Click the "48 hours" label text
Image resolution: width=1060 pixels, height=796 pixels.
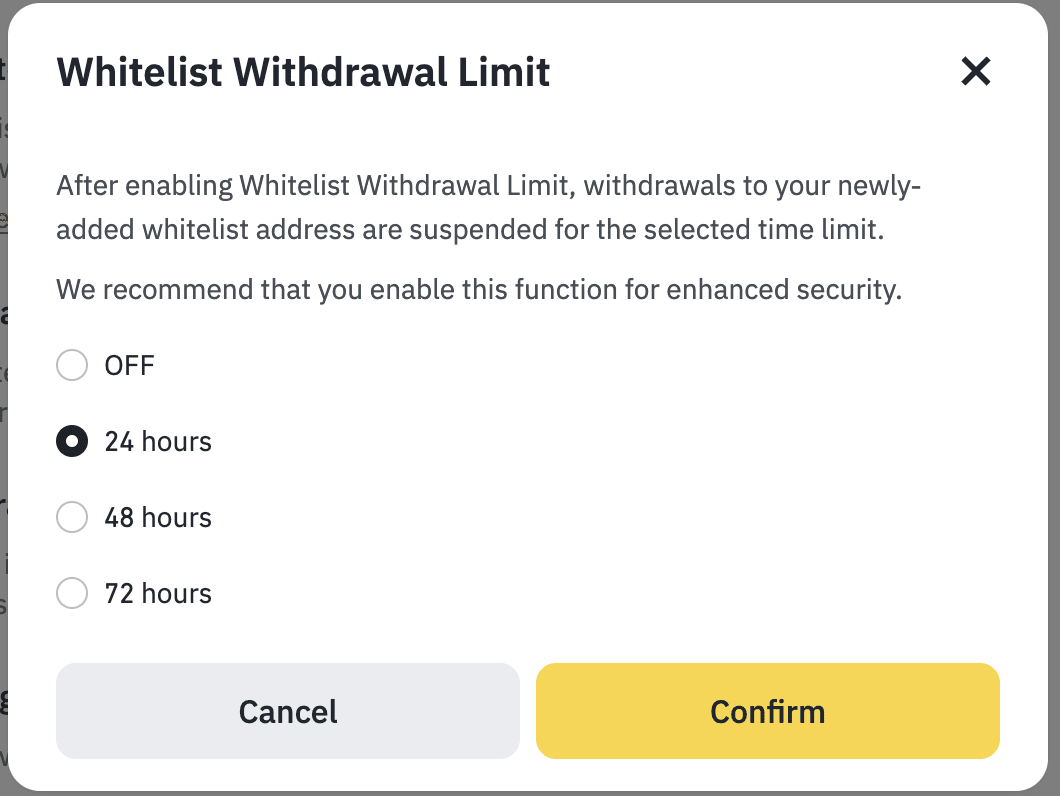point(158,518)
